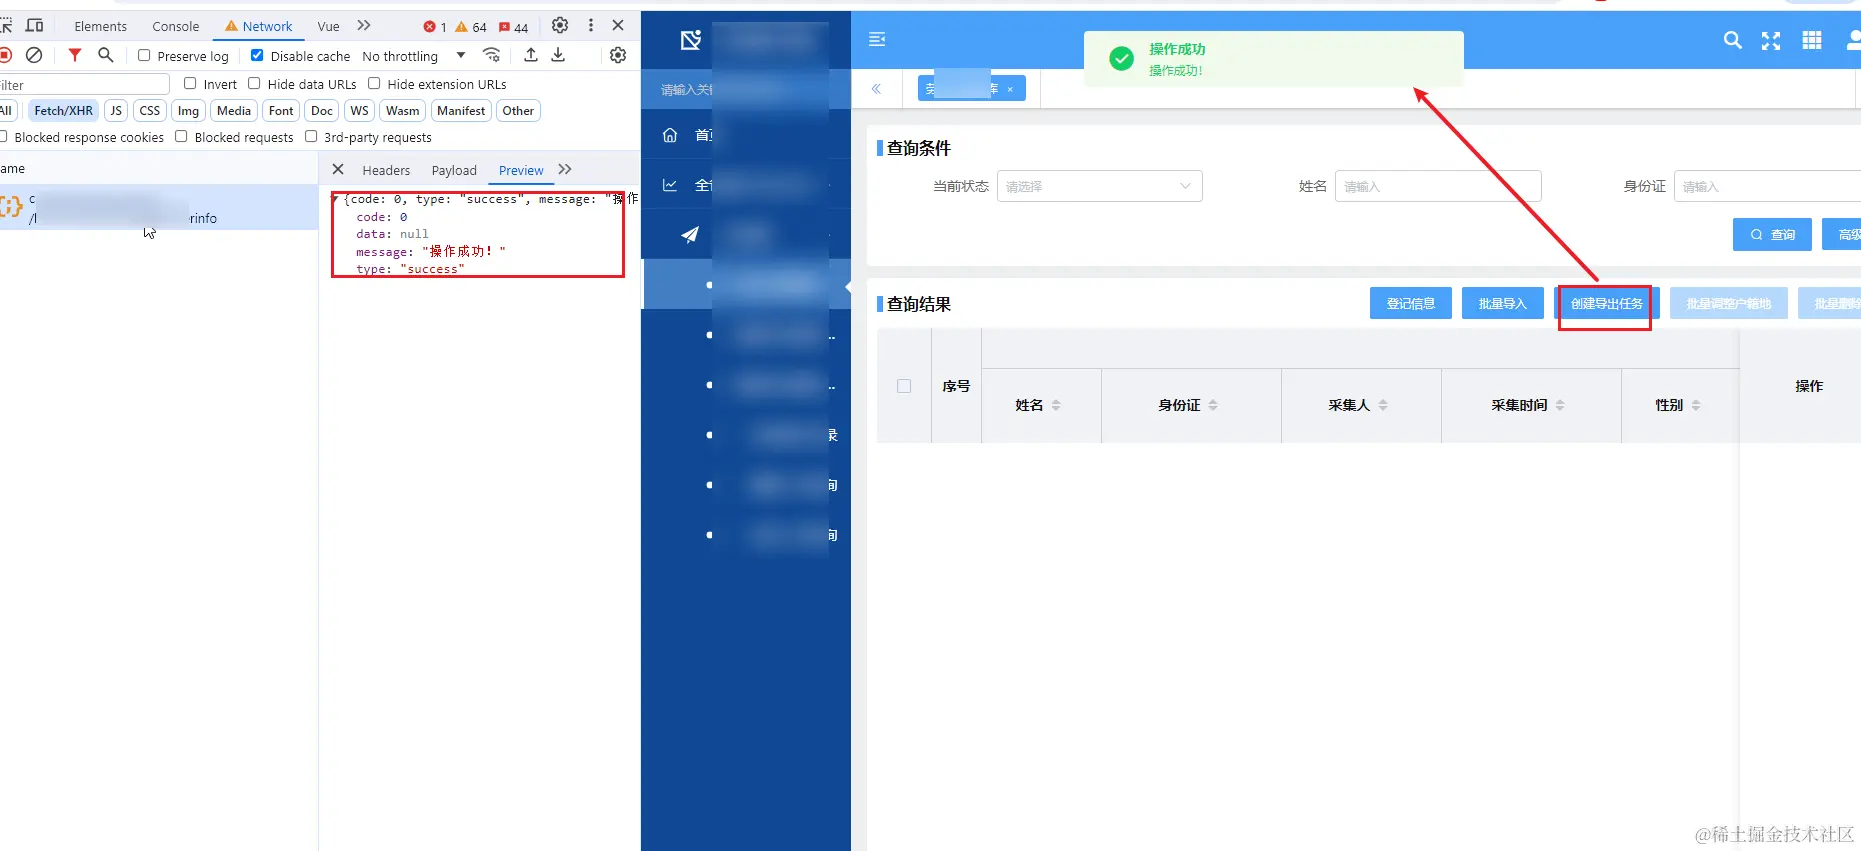The height and width of the screenshot is (851, 1861).
Task: Click the app logo icon
Action: pos(691,40)
